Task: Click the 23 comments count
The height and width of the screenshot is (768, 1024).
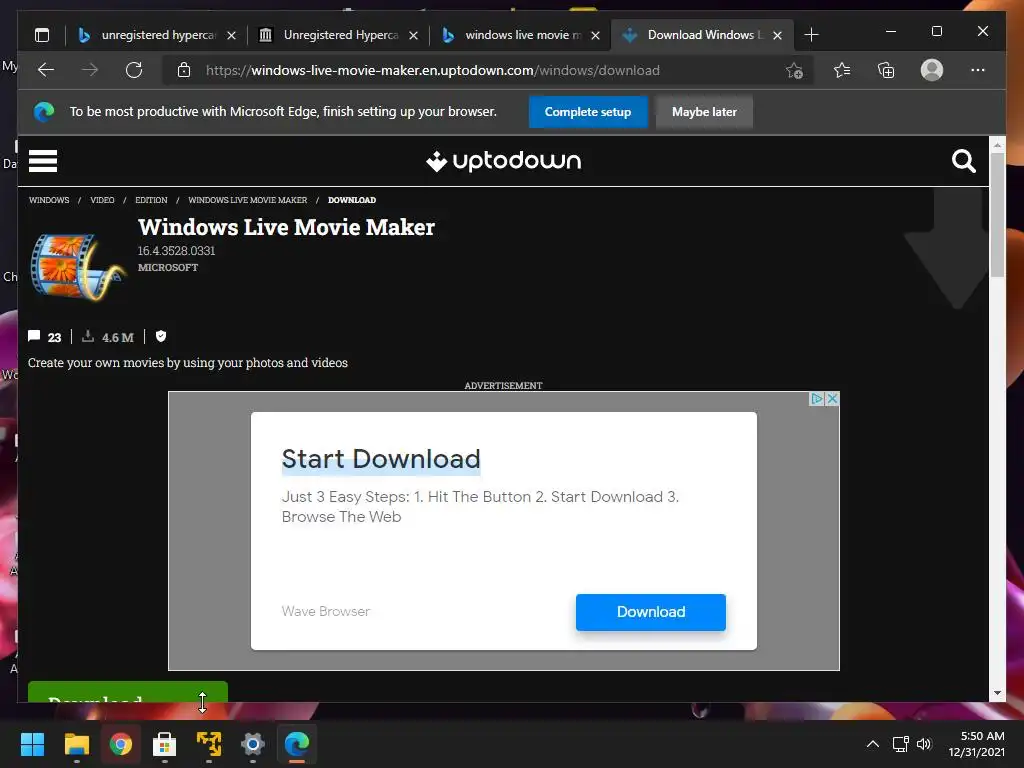Action: click(x=54, y=338)
